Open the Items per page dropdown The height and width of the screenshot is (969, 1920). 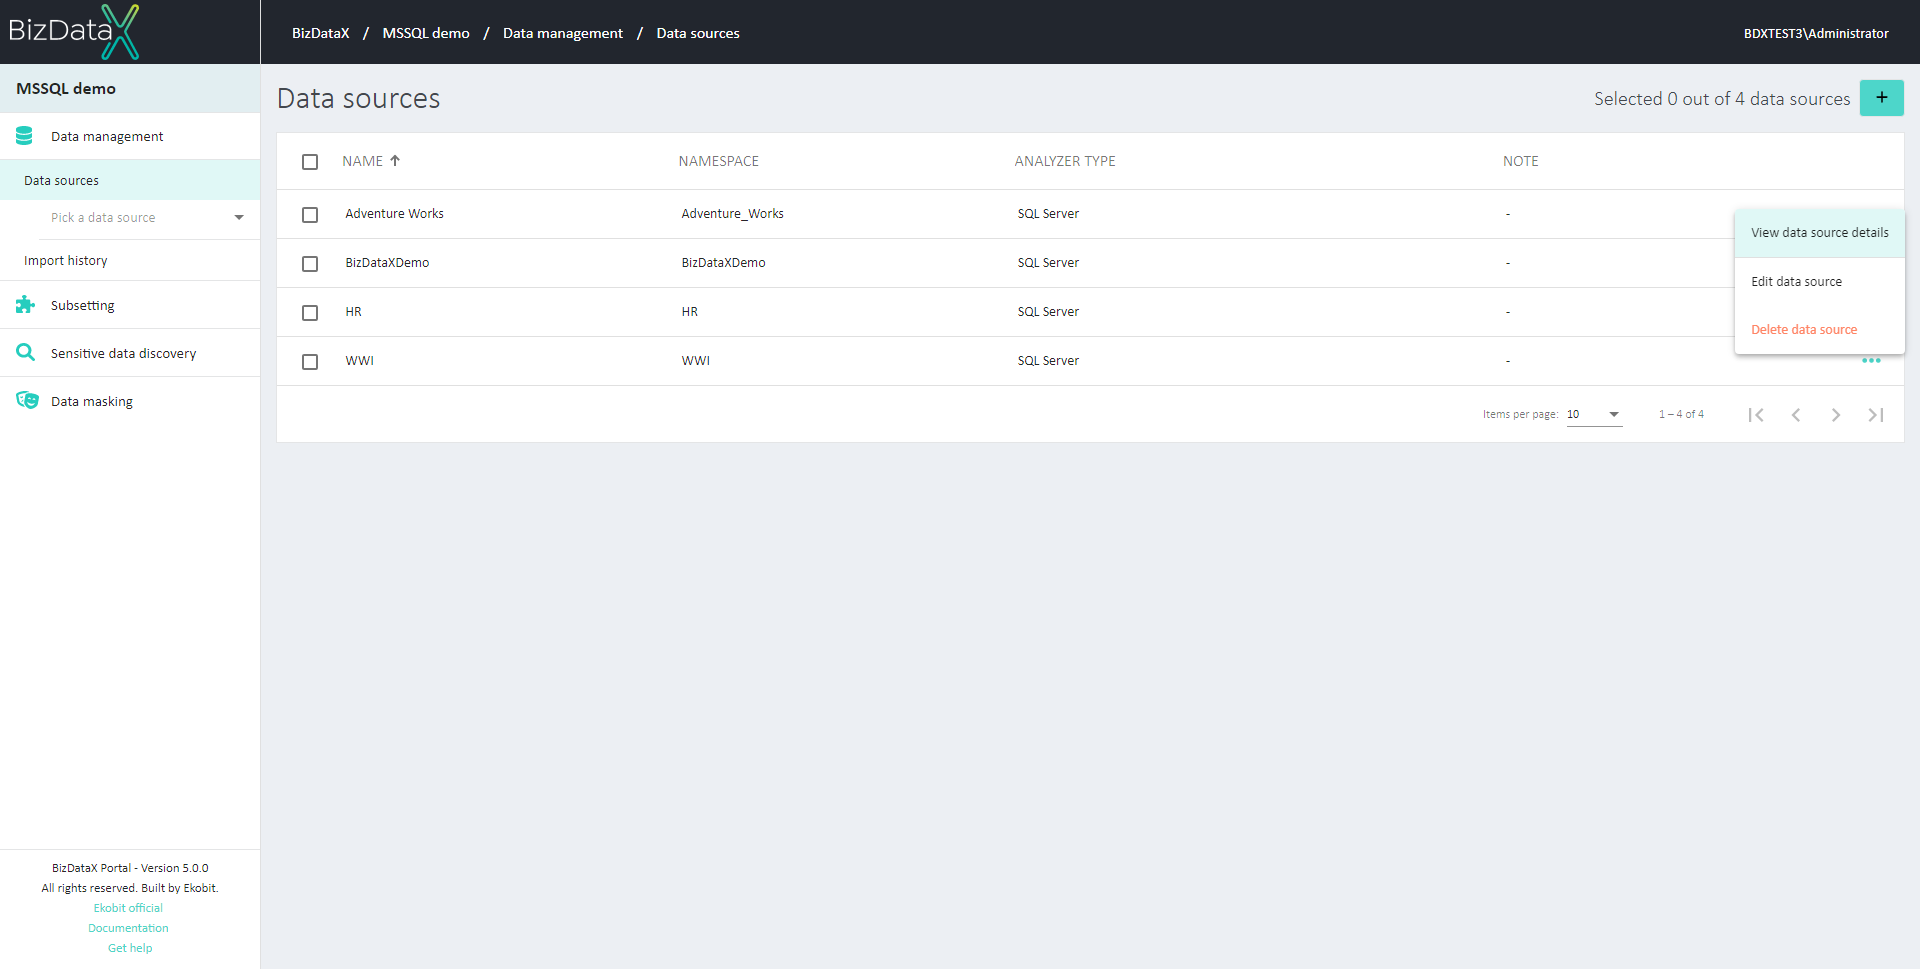click(1594, 414)
